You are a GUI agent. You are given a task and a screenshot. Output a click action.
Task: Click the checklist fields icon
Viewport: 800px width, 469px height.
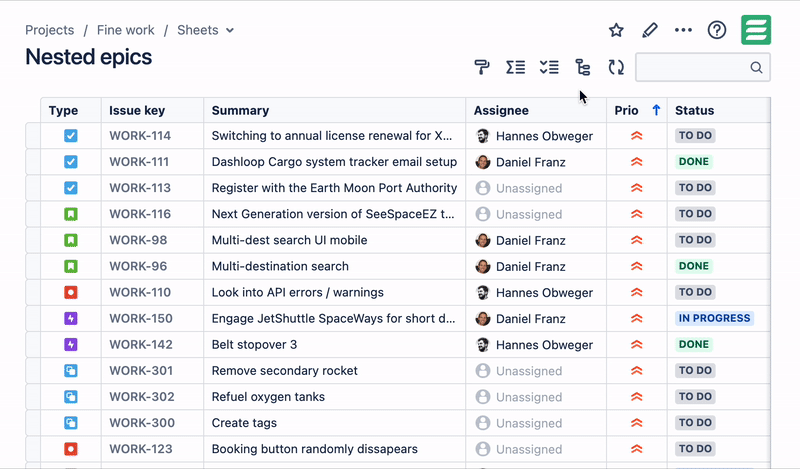coord(549,67)
